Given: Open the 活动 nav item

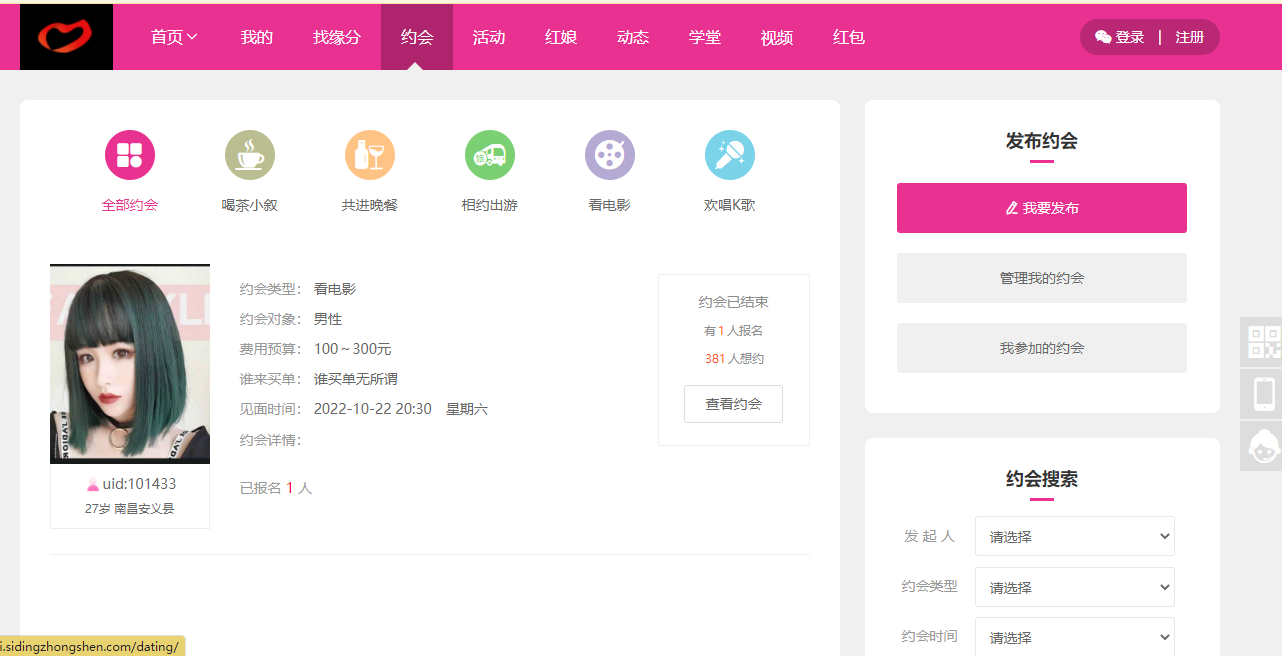Looking at the screenshot, I should tap(489, 37).
